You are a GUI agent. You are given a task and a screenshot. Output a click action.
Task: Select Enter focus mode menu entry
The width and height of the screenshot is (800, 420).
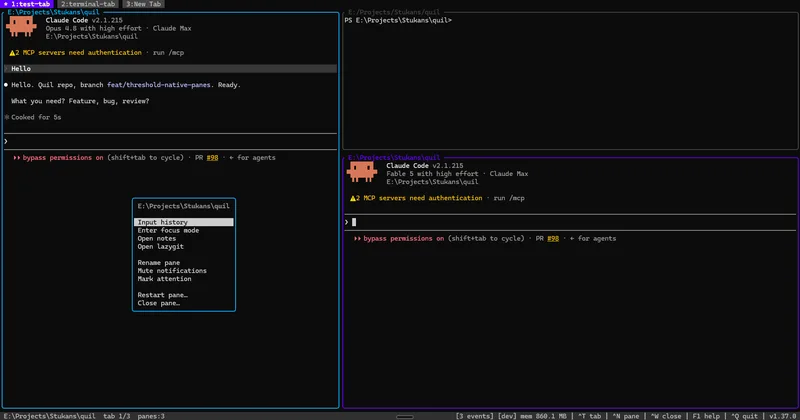[168, 230]
